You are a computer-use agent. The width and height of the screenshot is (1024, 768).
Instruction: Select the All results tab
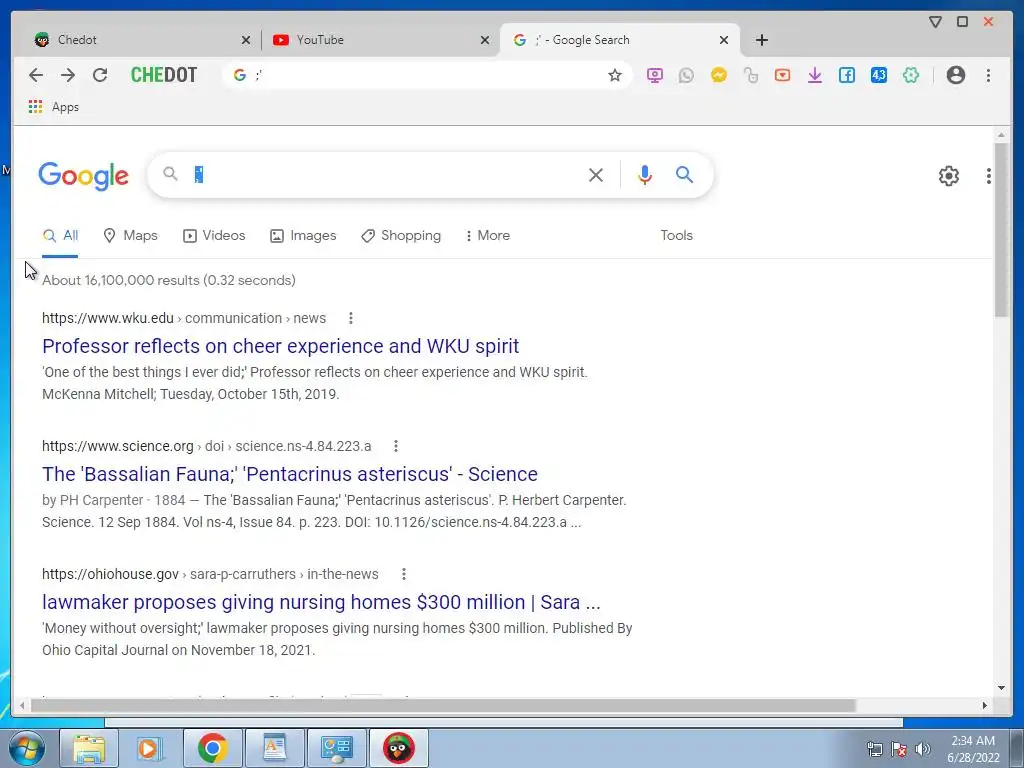60,236
